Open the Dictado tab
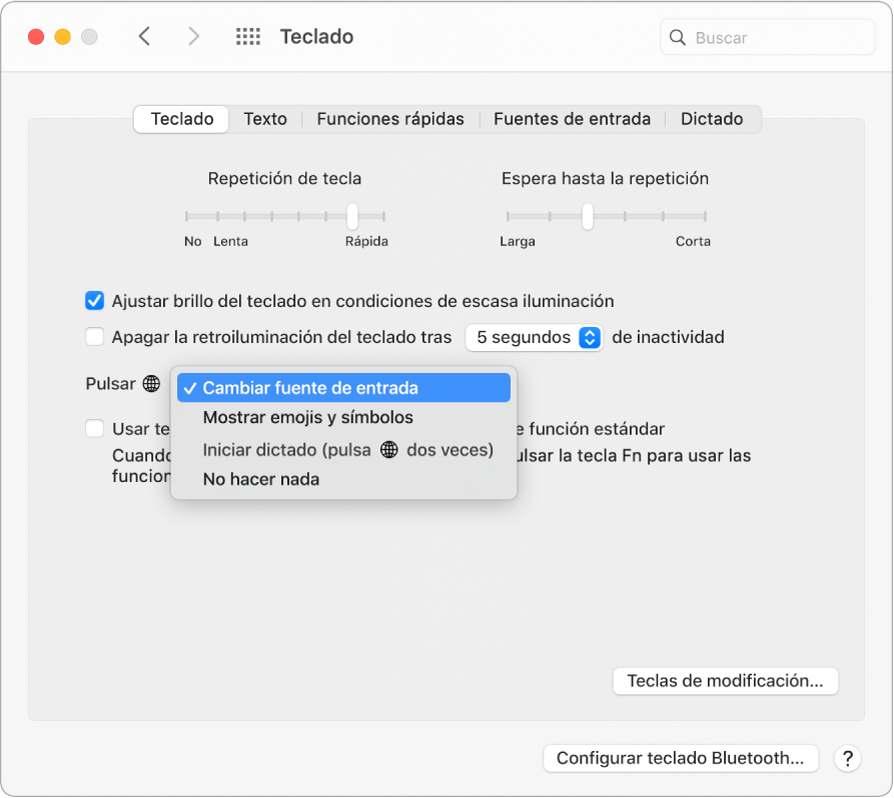The height and width of the screenshot is (798, 894). point(711,118)
